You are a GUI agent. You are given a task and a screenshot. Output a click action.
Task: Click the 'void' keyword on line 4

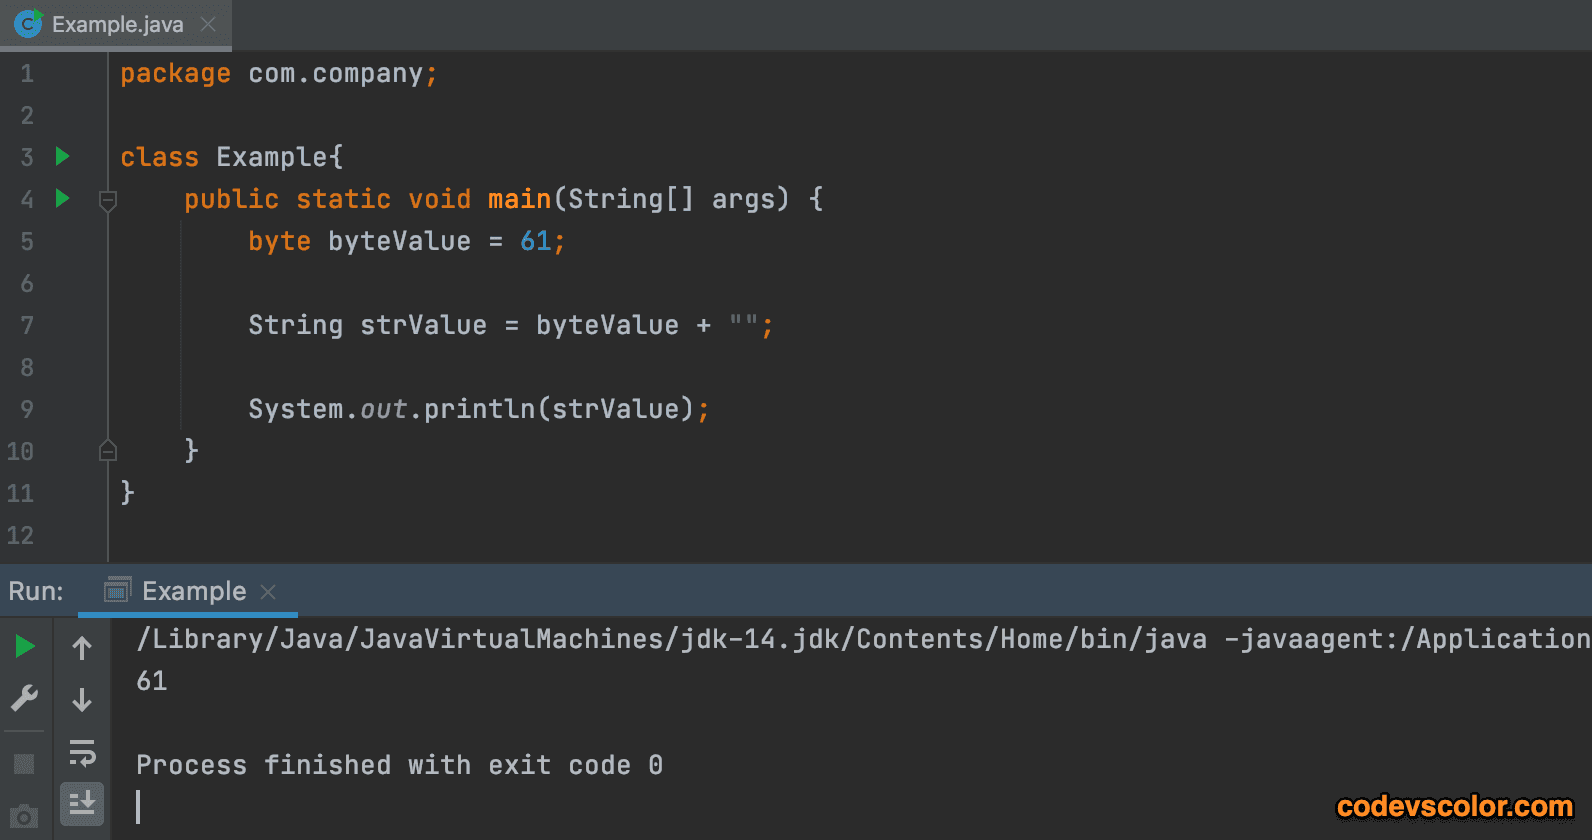(x=439, y=199)
